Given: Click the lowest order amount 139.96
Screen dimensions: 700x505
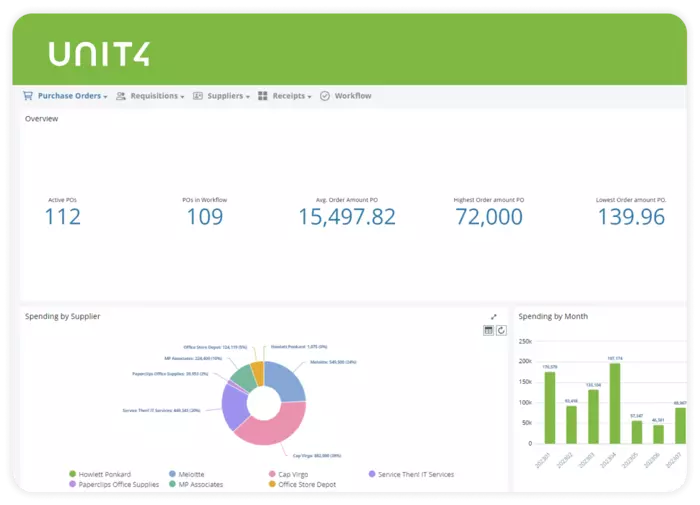Looking at the screenshot, I should [631, 217].
